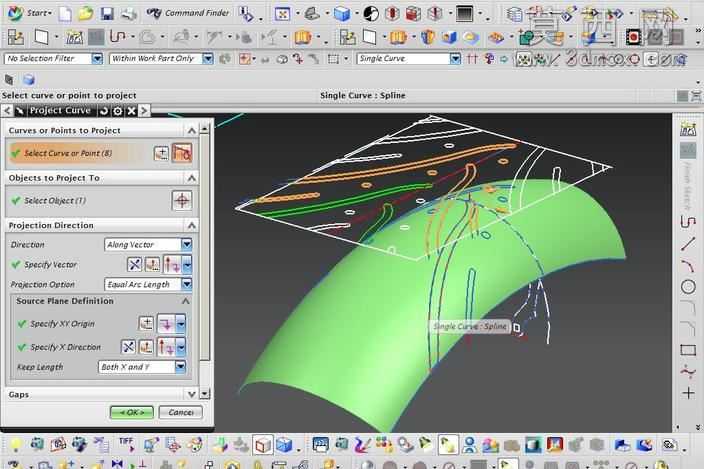Open the Within Work Part Only dropdown
Screen dimensions: 704x469
(x=207, y=58)
